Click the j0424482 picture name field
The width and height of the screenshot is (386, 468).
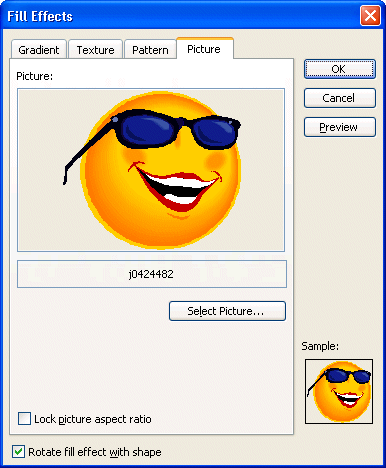tap(152, 274)
